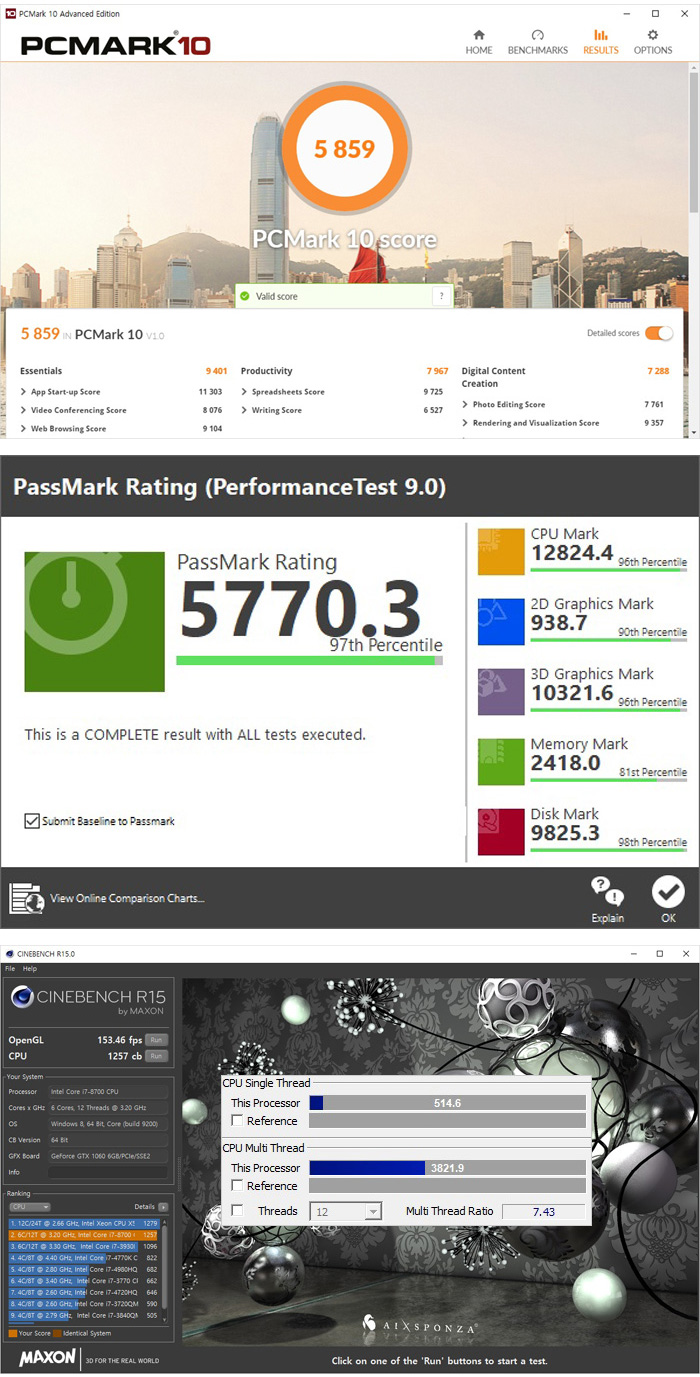Open the Cinebench Help menu
700x1377 pixels.
click(30, 969)
